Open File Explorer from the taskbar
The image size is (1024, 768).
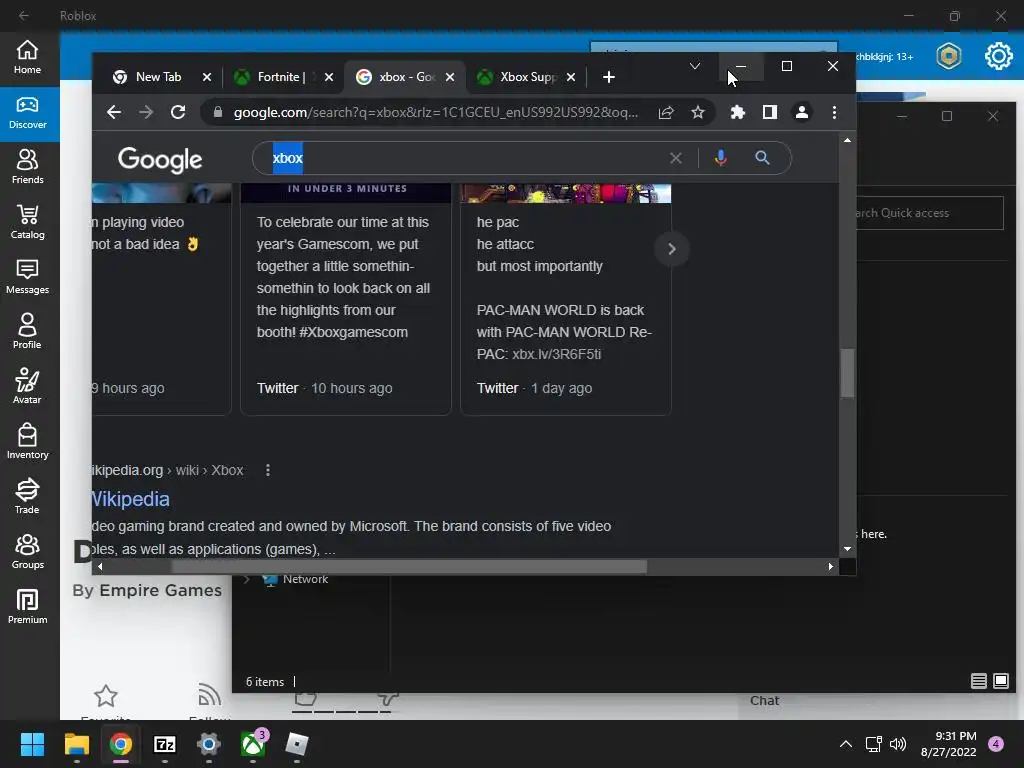tap(76, 744)
